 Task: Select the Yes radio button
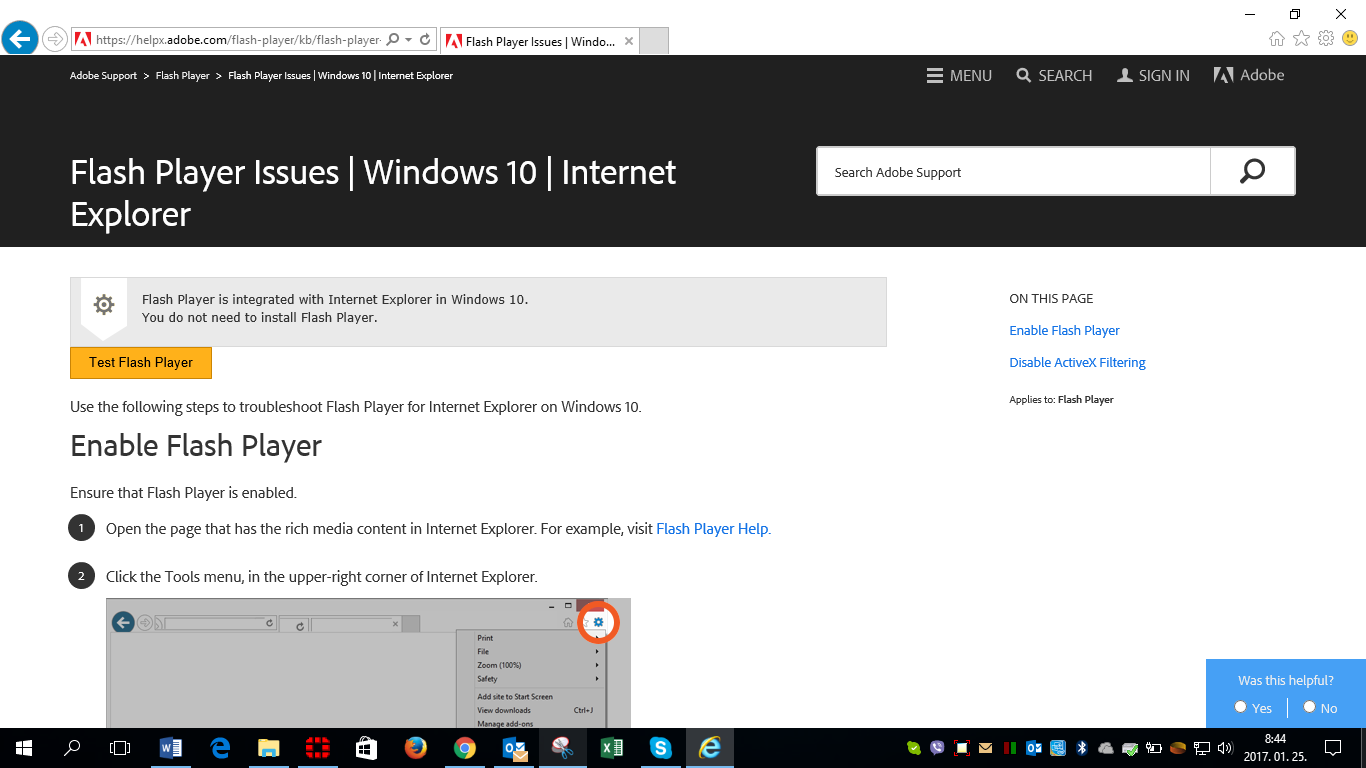(1241, 707)
